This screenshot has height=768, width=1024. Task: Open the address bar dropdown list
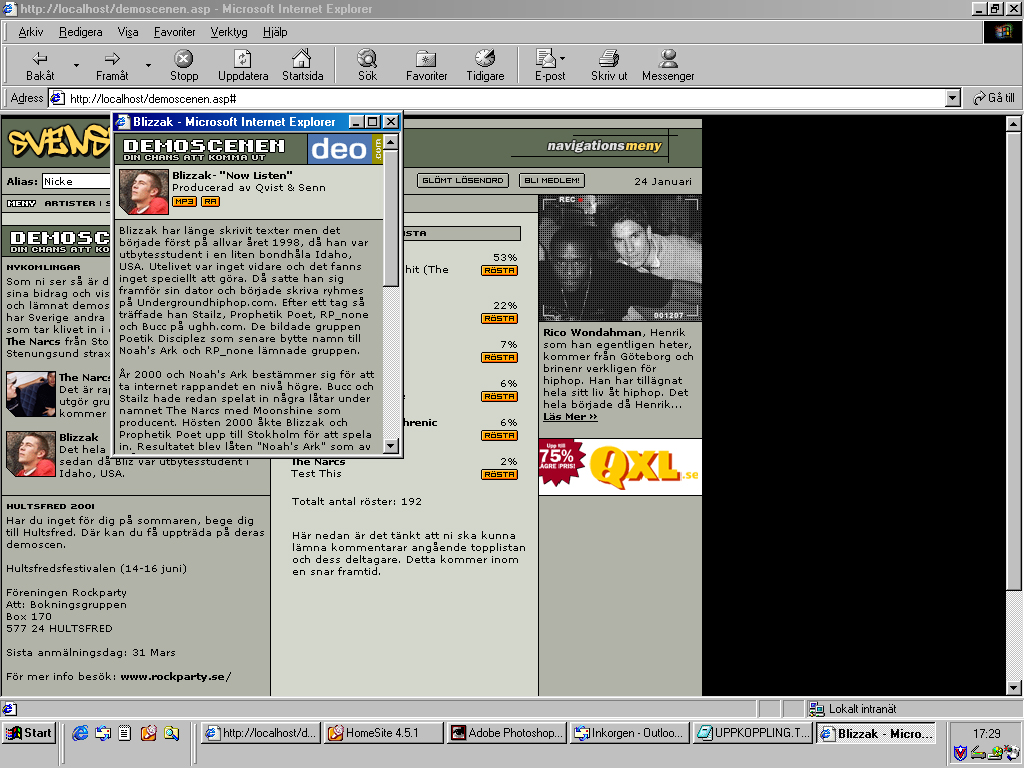(953, 99)
